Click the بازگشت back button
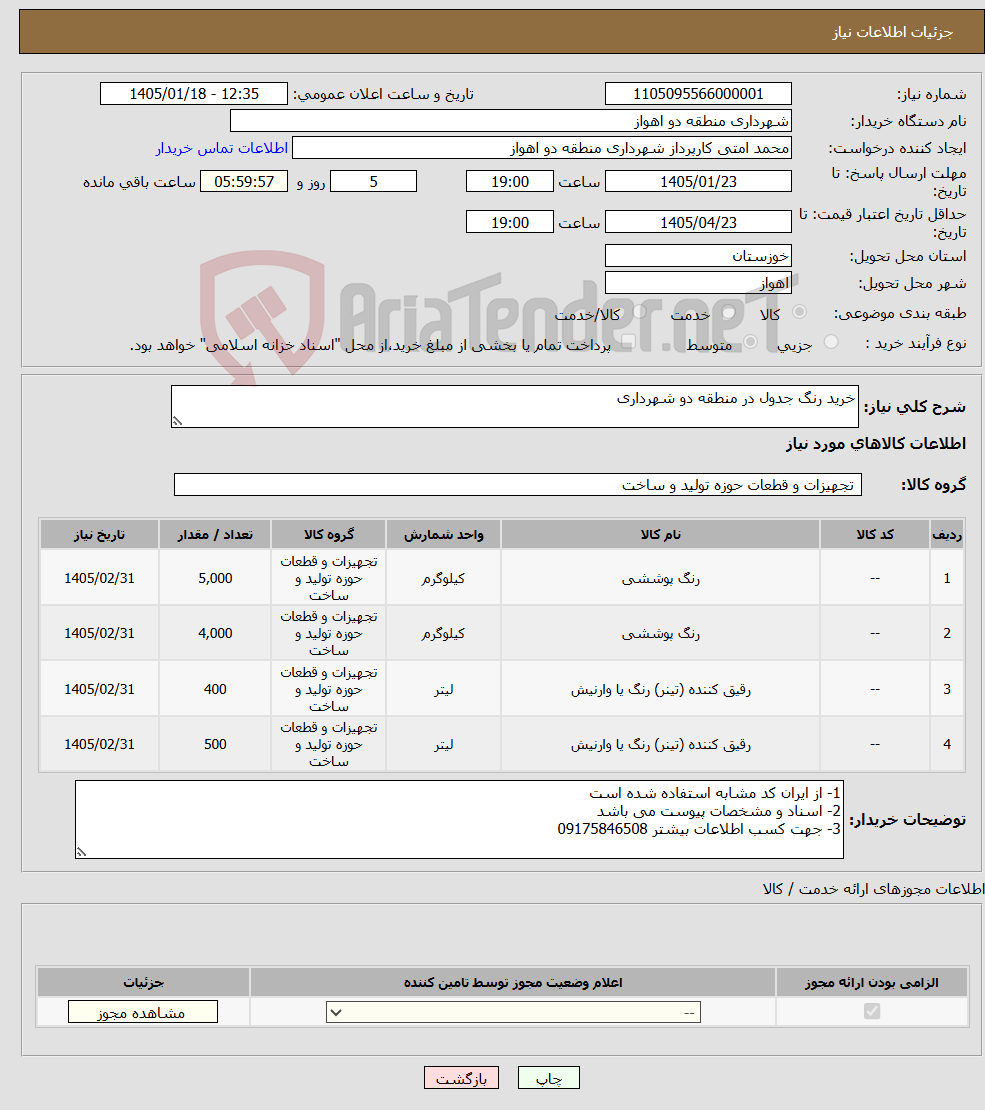Image resolution: width=985 pixels, height=1110 pixels. pos(461,1078)
